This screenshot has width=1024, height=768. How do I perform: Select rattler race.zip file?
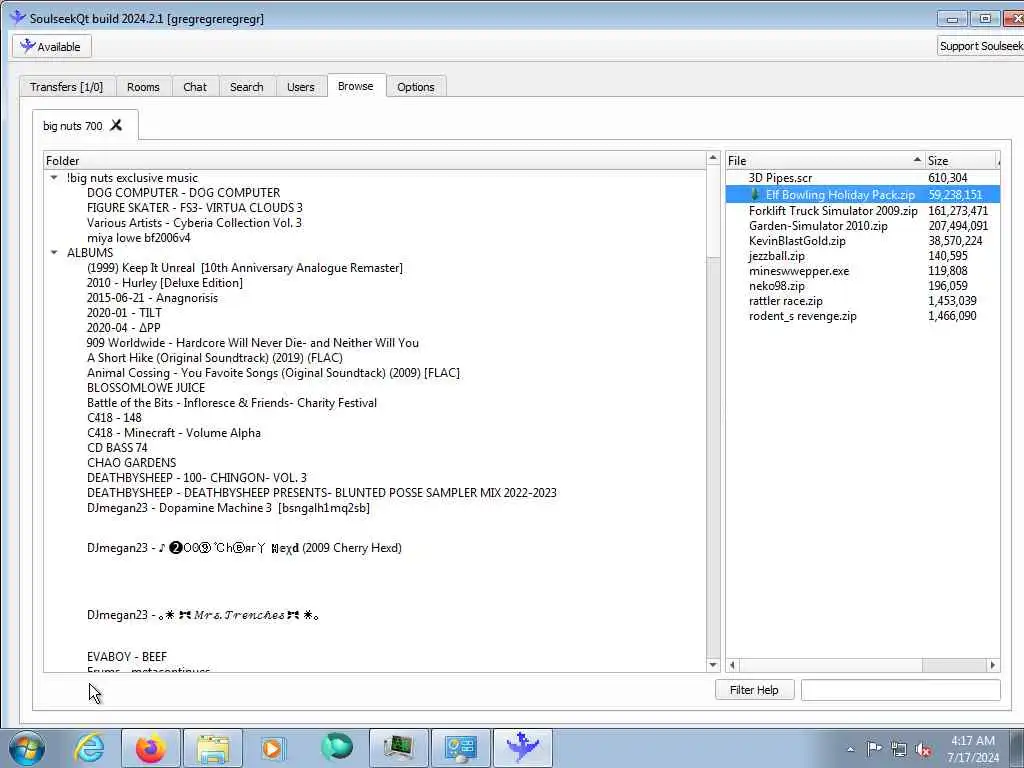[x=786, y=301]
